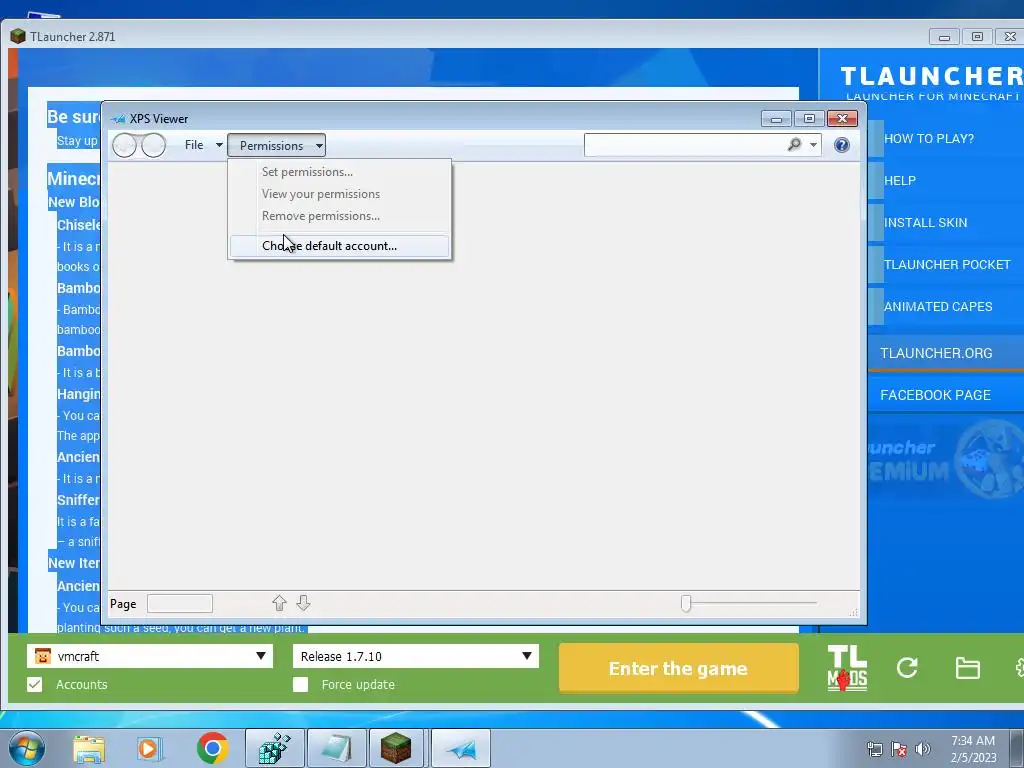This screenshot has height=768, width=1024.
Task: Click the TLAUNCHER.ORG button
Action: [946, 353]
